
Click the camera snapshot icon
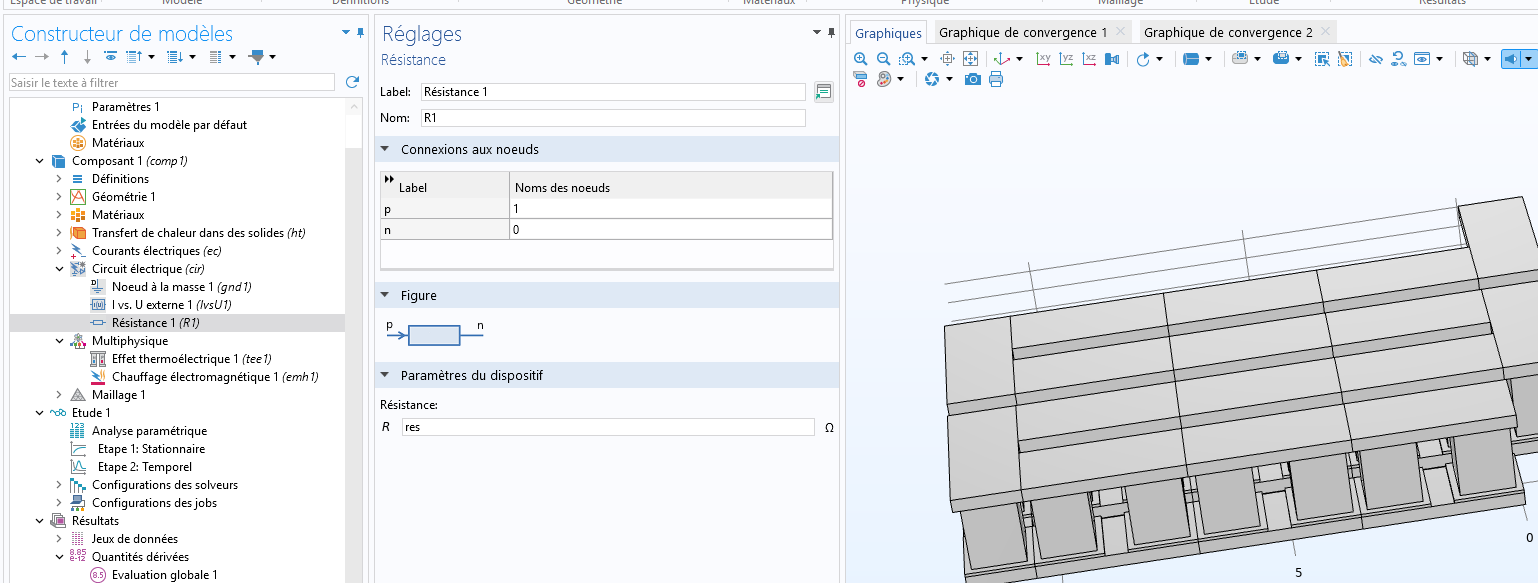[972, 79]
